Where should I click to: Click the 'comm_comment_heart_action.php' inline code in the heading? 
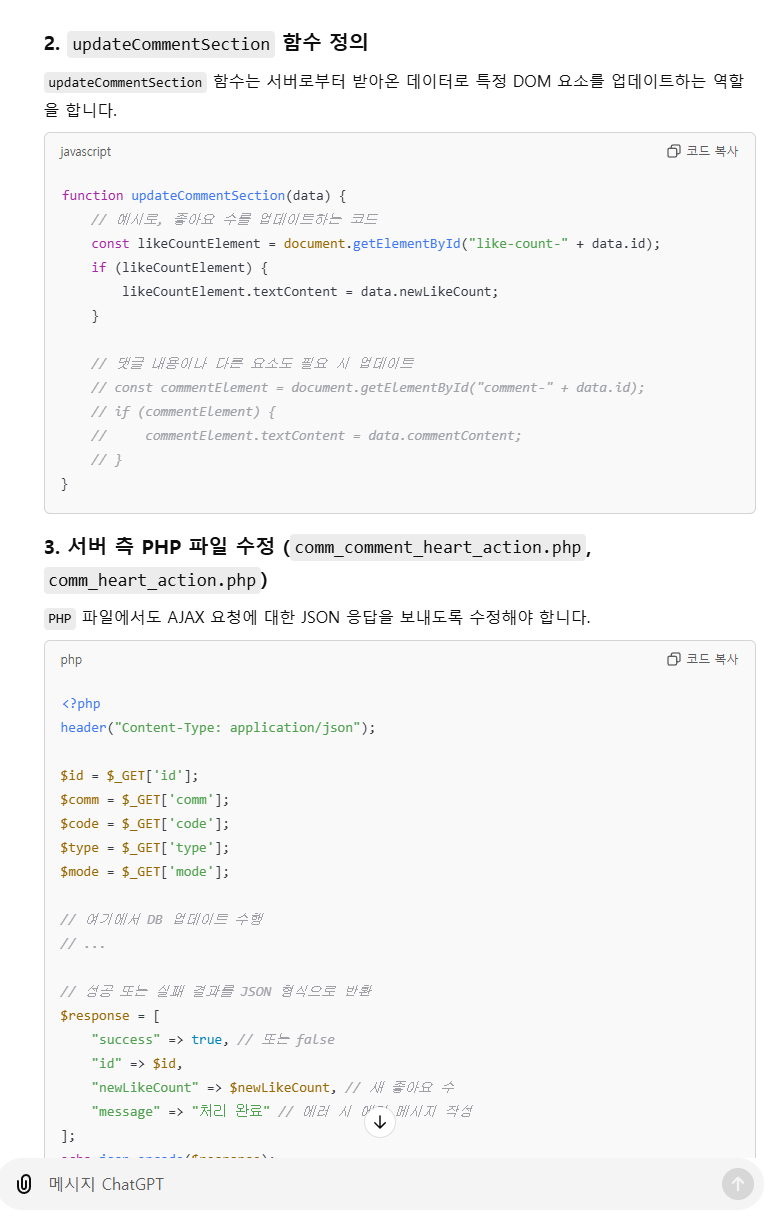pos(438,547)
